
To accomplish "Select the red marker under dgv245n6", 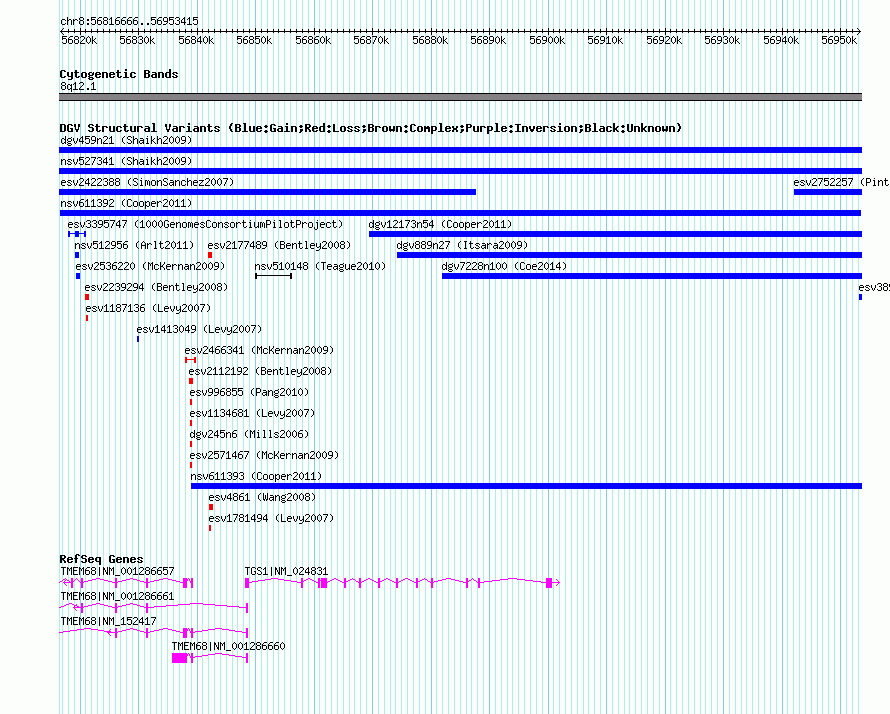I will tap(191, 444).
